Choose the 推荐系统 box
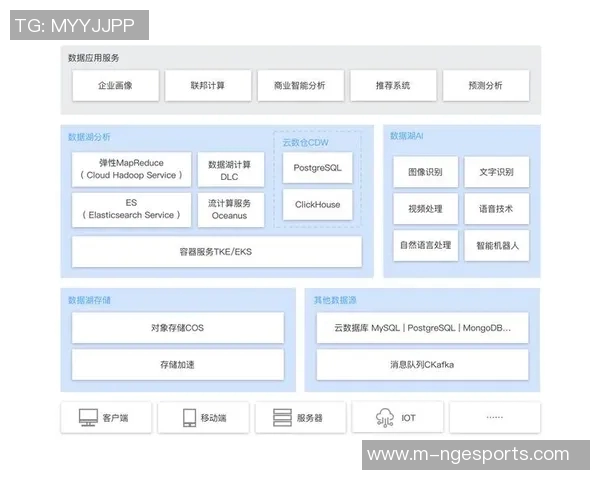600x480 pixels. [393, 85]
